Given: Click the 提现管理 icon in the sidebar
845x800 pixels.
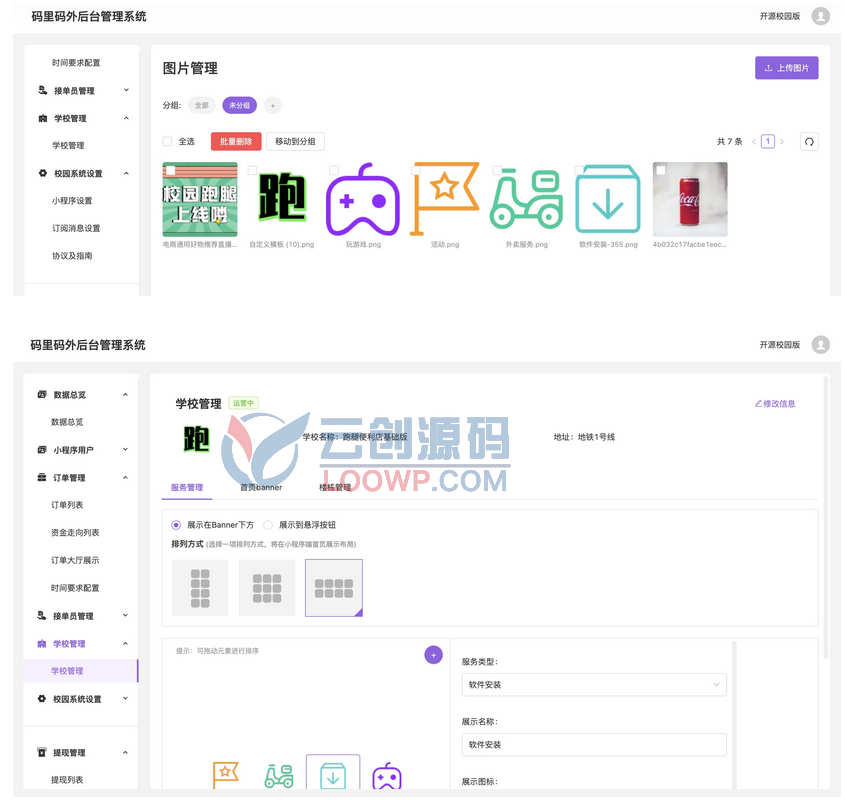Looking at the screenshot, I should pyautogui.click(x=42, y=753).
